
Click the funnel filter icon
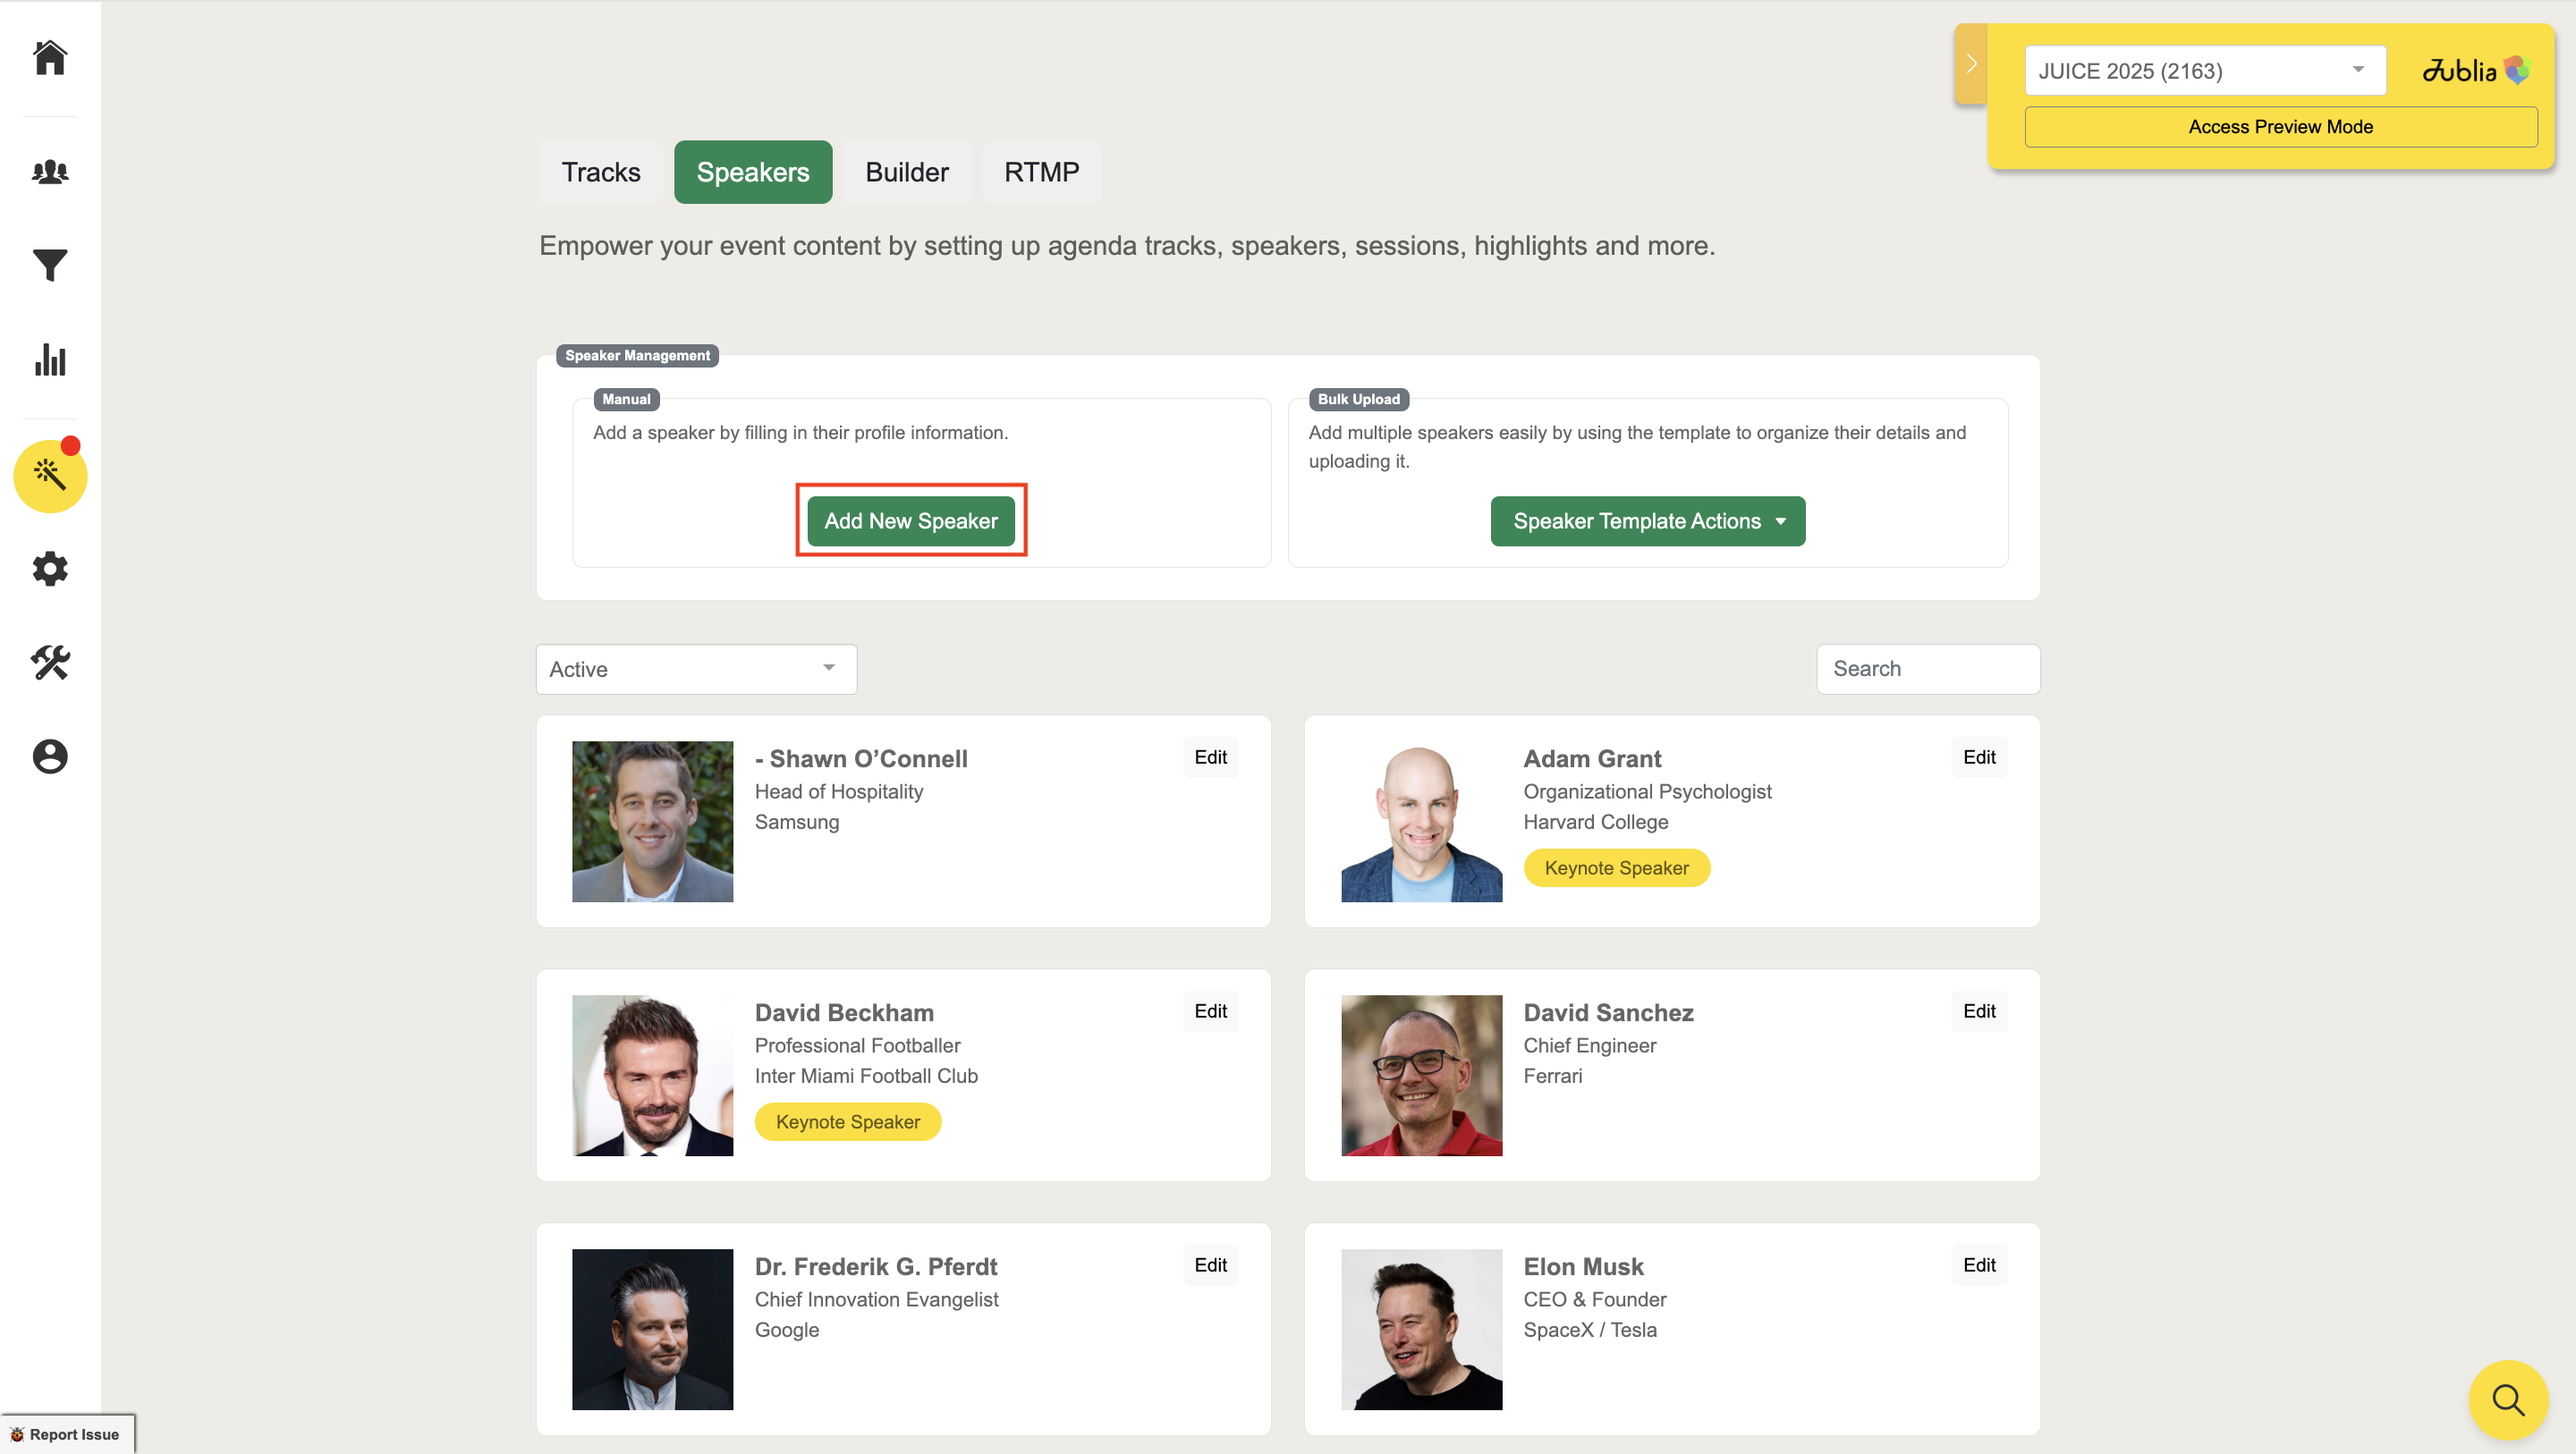tap(50, 265)
